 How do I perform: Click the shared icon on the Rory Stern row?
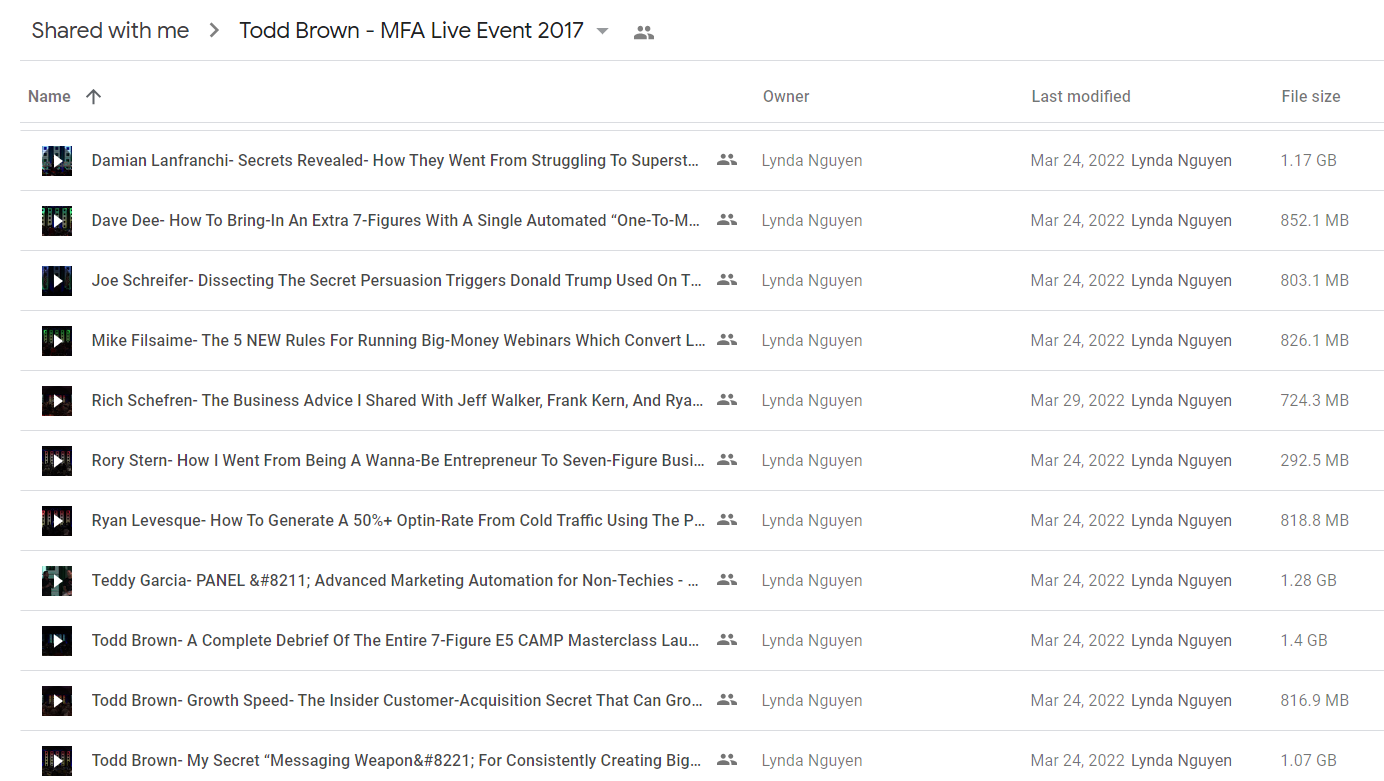pyautogui.click(x=727, y=460)
